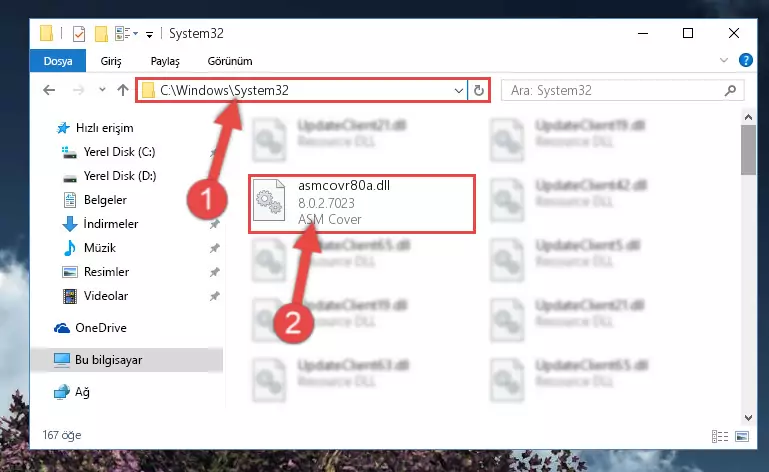Select OneDrive in the navigation pane
769x472 pixels.
(101, 328)
